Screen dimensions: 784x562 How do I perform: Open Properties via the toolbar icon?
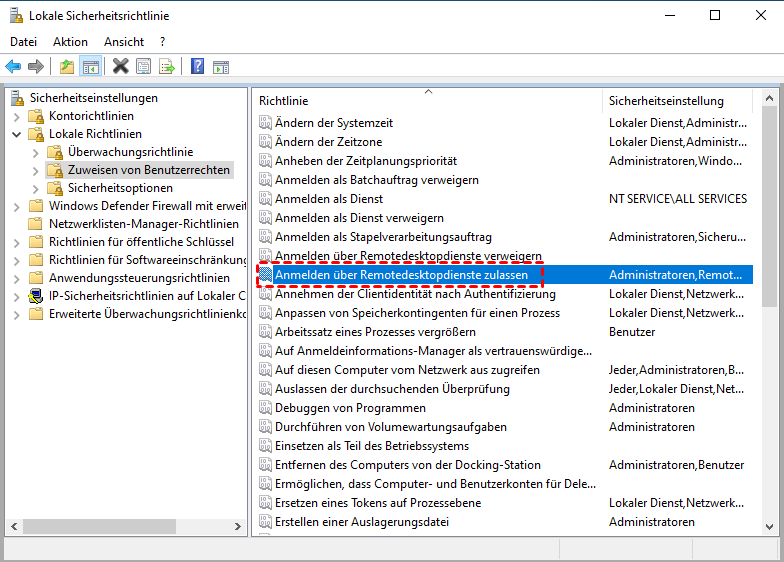(x=144, y=67)
